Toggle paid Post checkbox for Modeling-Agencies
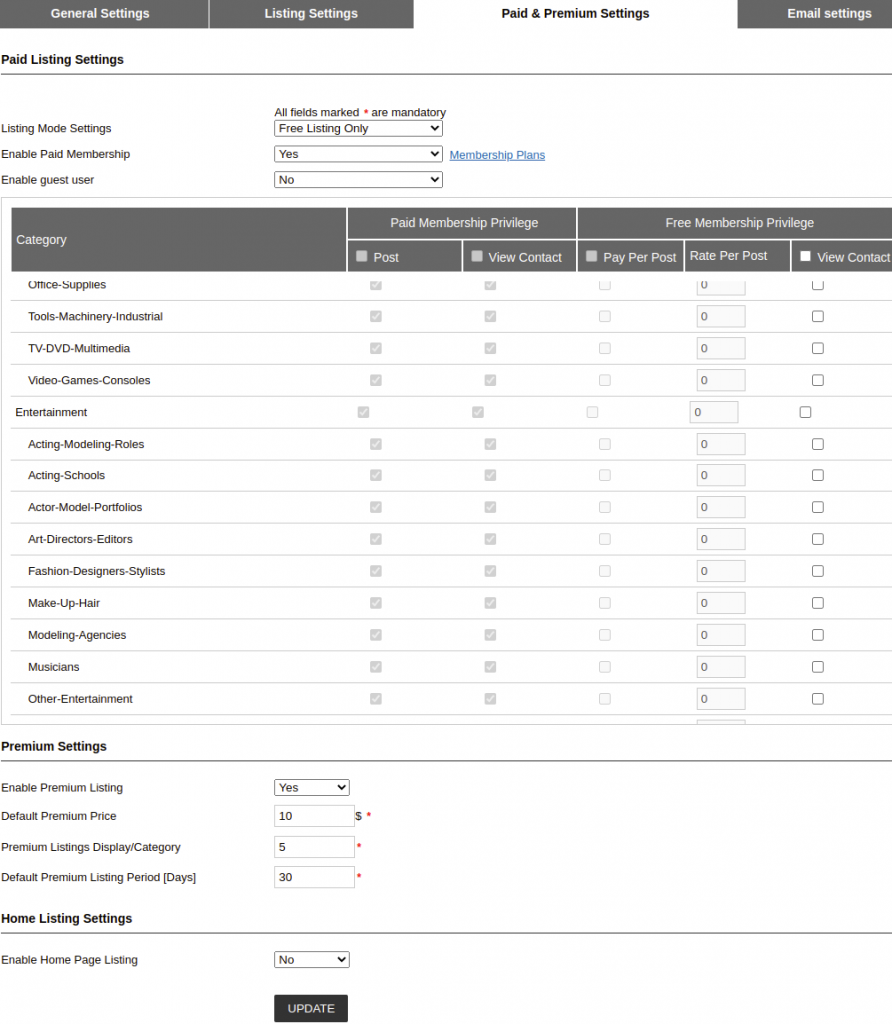Image resolution: width=892 pixels, height=1024 pixels. click(x=375, y=635)
